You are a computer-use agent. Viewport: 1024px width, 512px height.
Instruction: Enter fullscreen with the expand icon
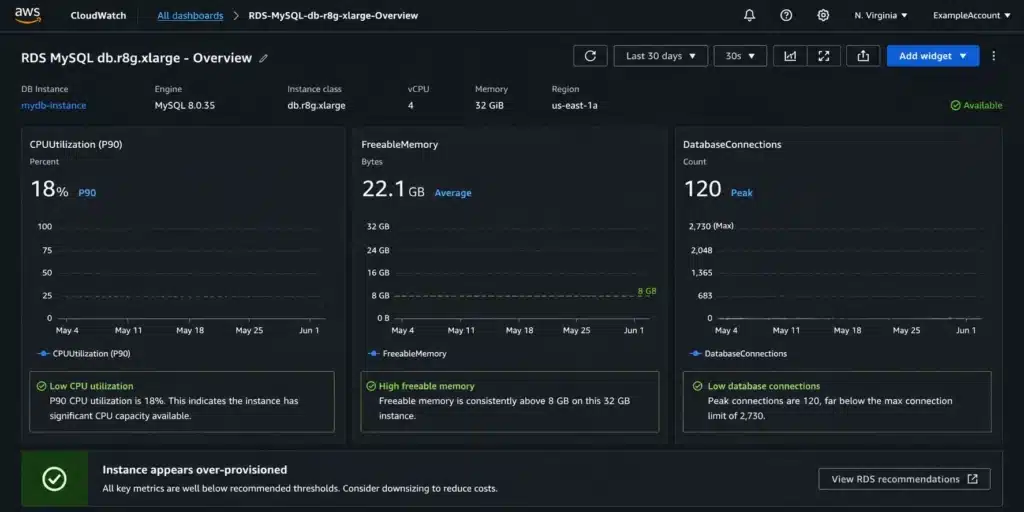[x=824, y=56]
